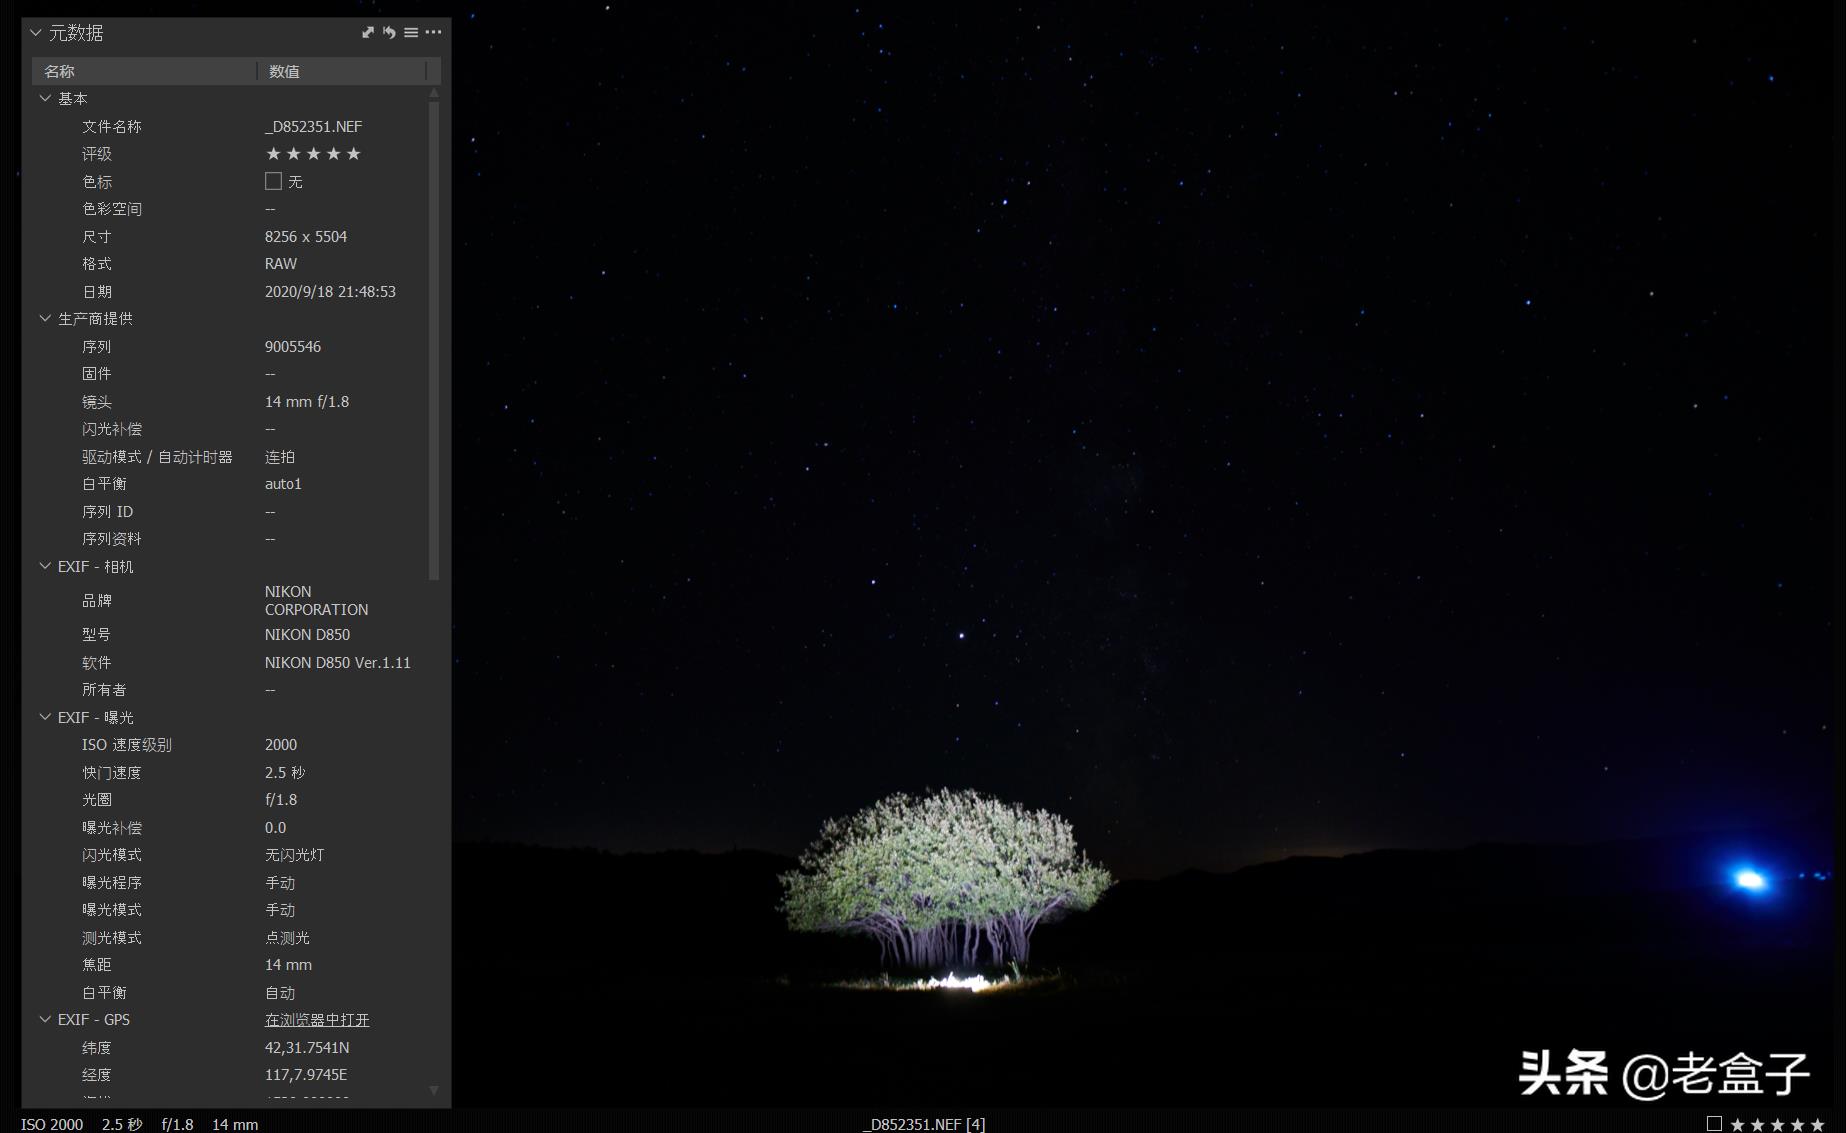This screenshot has width=1846, height=1133.
Task: Collapse the EXIF - GPS section
Action: [x=45, y=1019]
